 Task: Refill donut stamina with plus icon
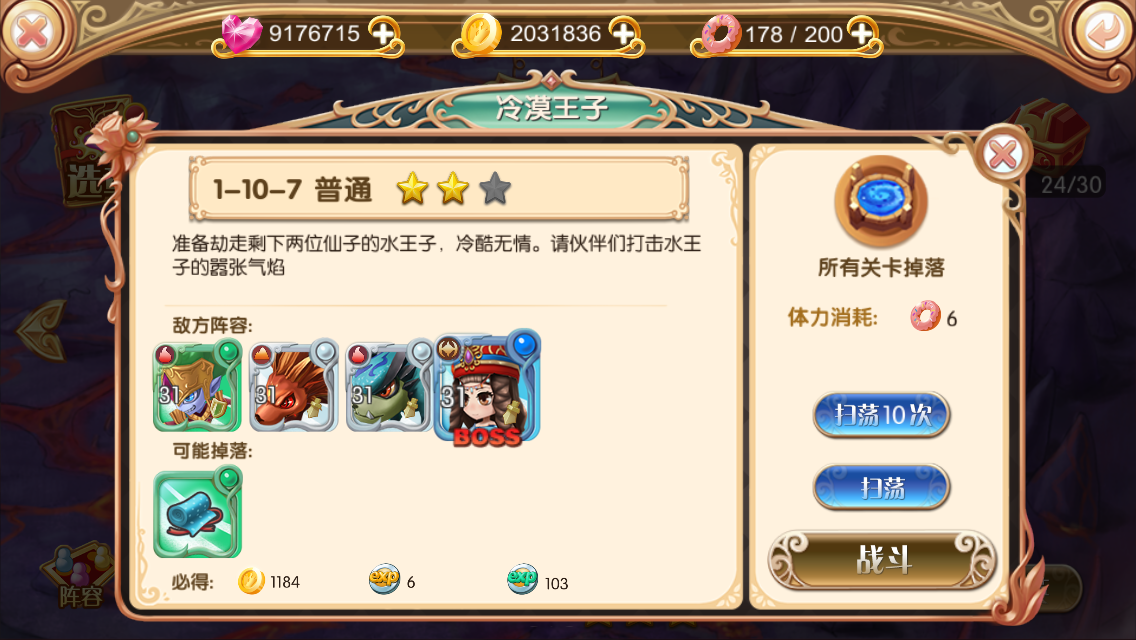[x=861, y=33]
